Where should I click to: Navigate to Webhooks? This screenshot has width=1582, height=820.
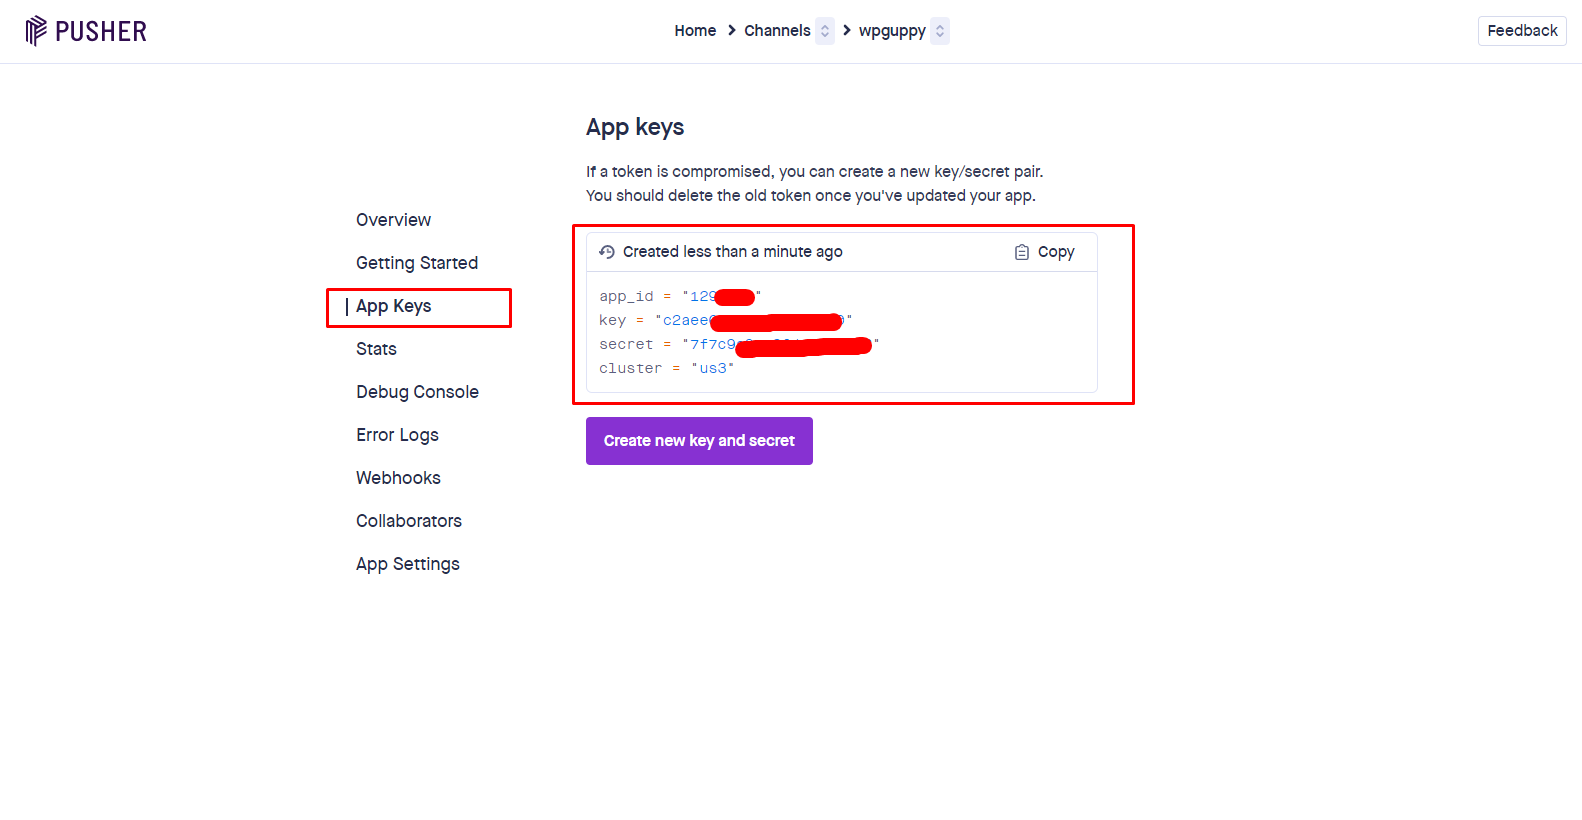click(x=398, y=478)
